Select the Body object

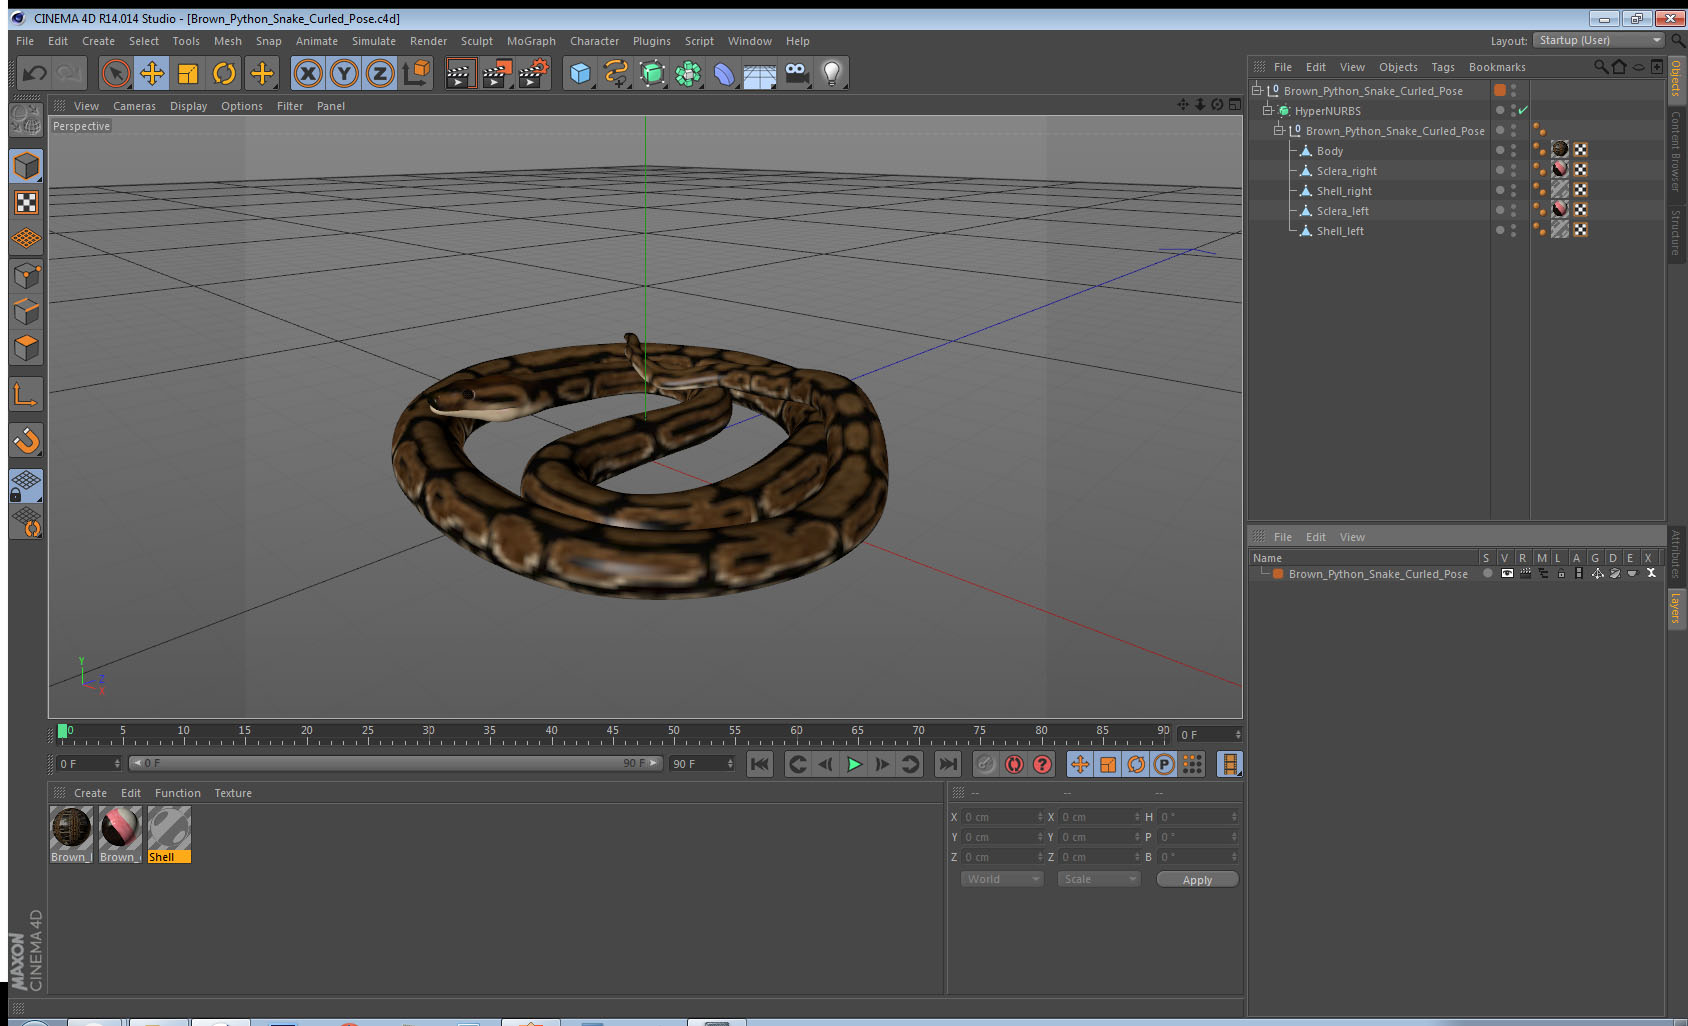pyautogui.click(x=1329, y=151)
